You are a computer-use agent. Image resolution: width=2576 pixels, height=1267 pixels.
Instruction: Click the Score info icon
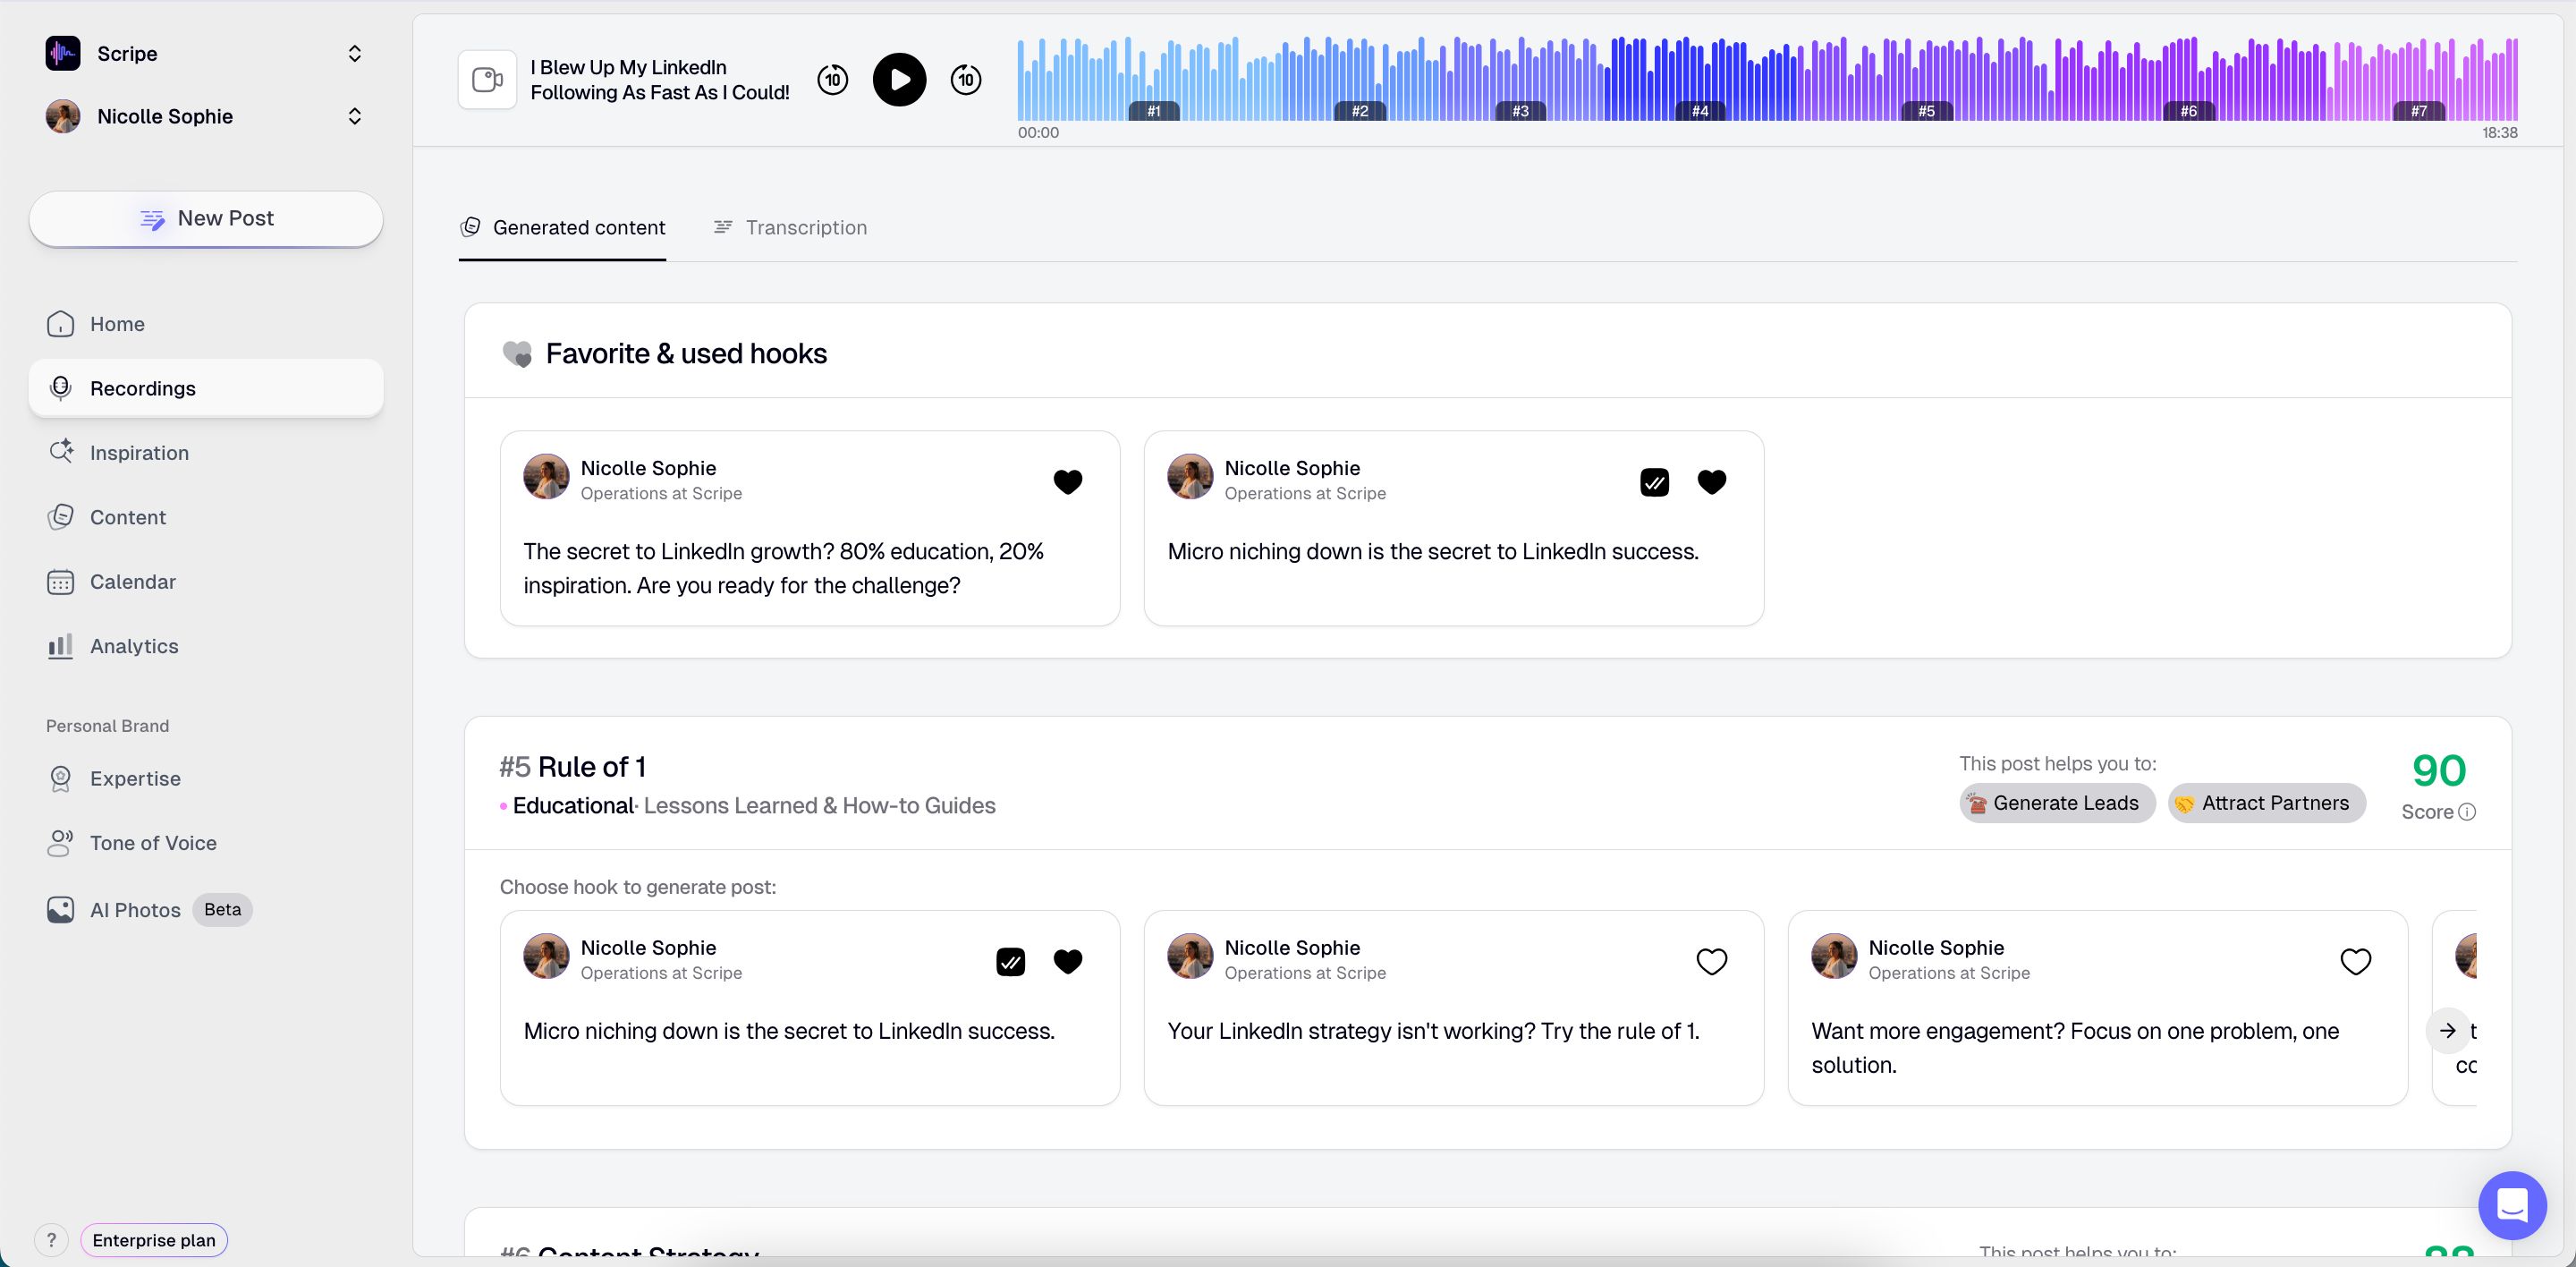(2467, 812)
